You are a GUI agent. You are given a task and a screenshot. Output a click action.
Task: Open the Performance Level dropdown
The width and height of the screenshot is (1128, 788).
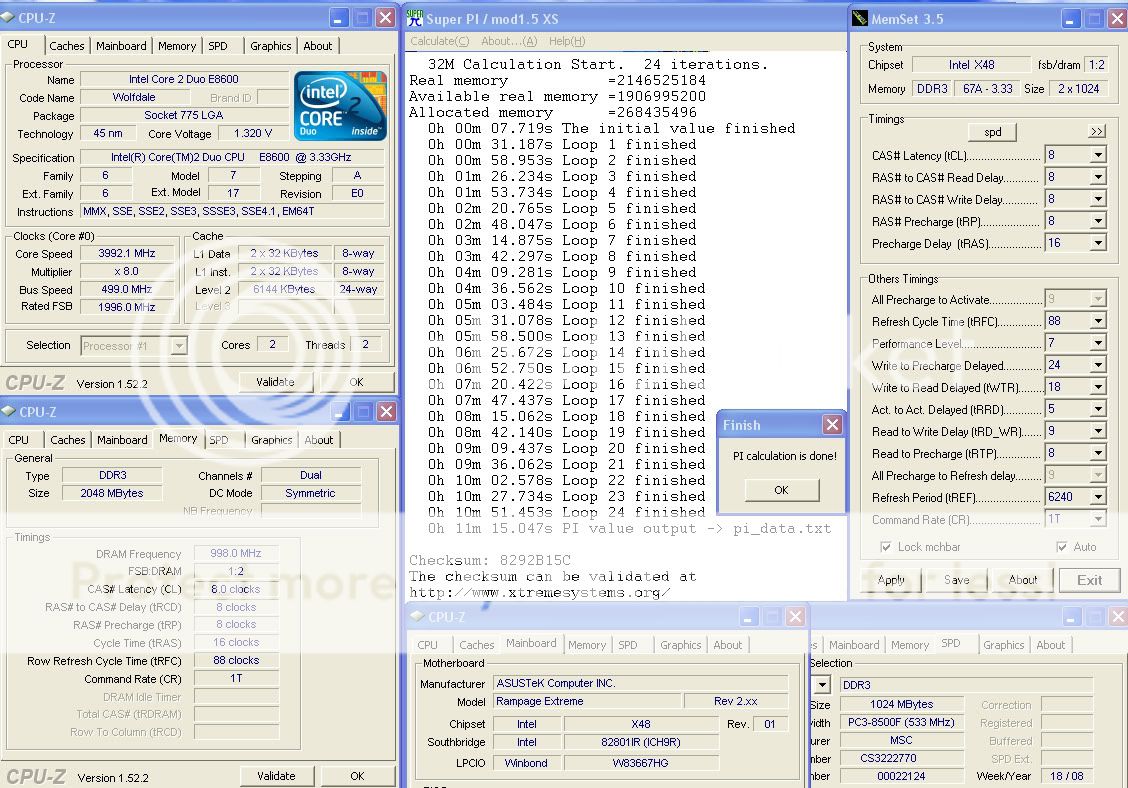tap(1098, 343)
